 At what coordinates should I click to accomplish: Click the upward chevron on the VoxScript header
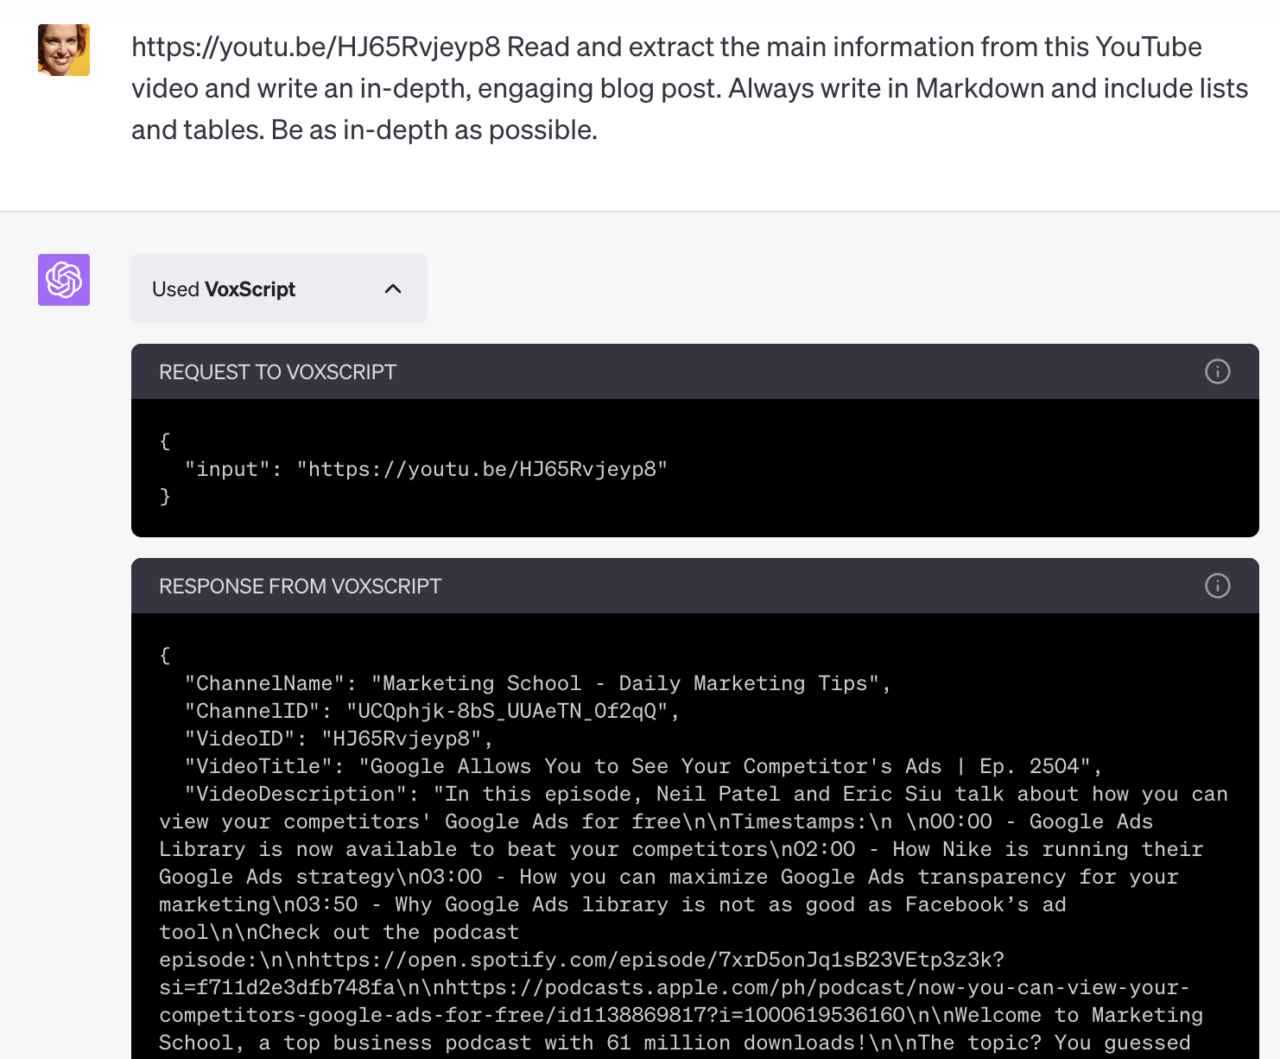(392, 288)
